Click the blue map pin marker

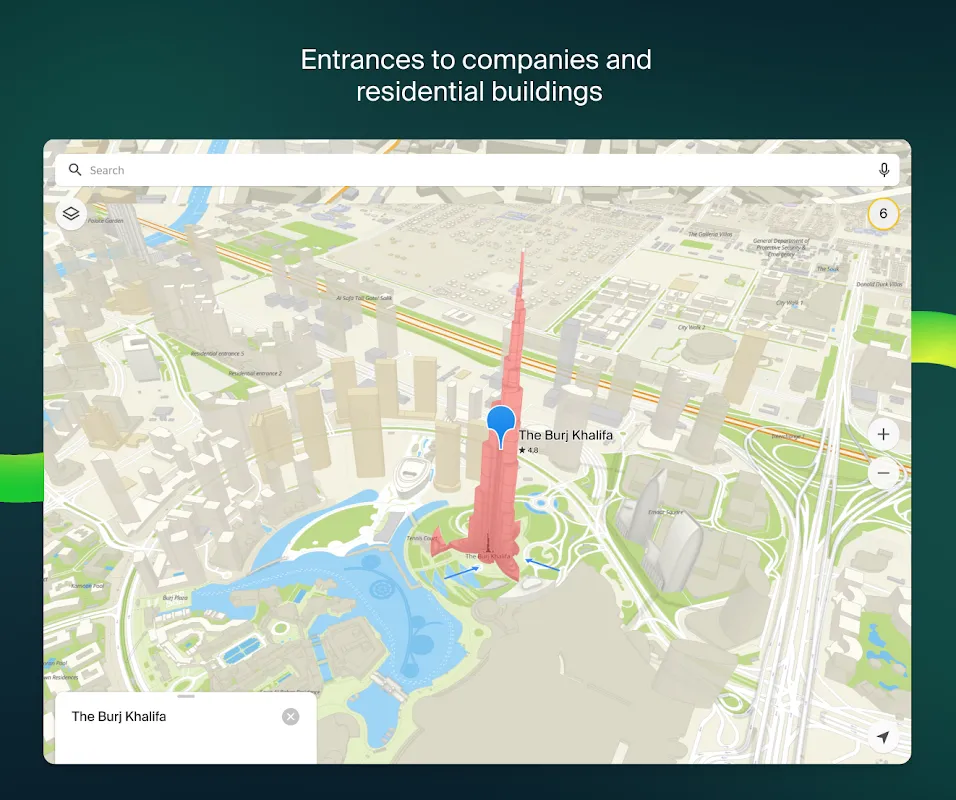point(501,427)
